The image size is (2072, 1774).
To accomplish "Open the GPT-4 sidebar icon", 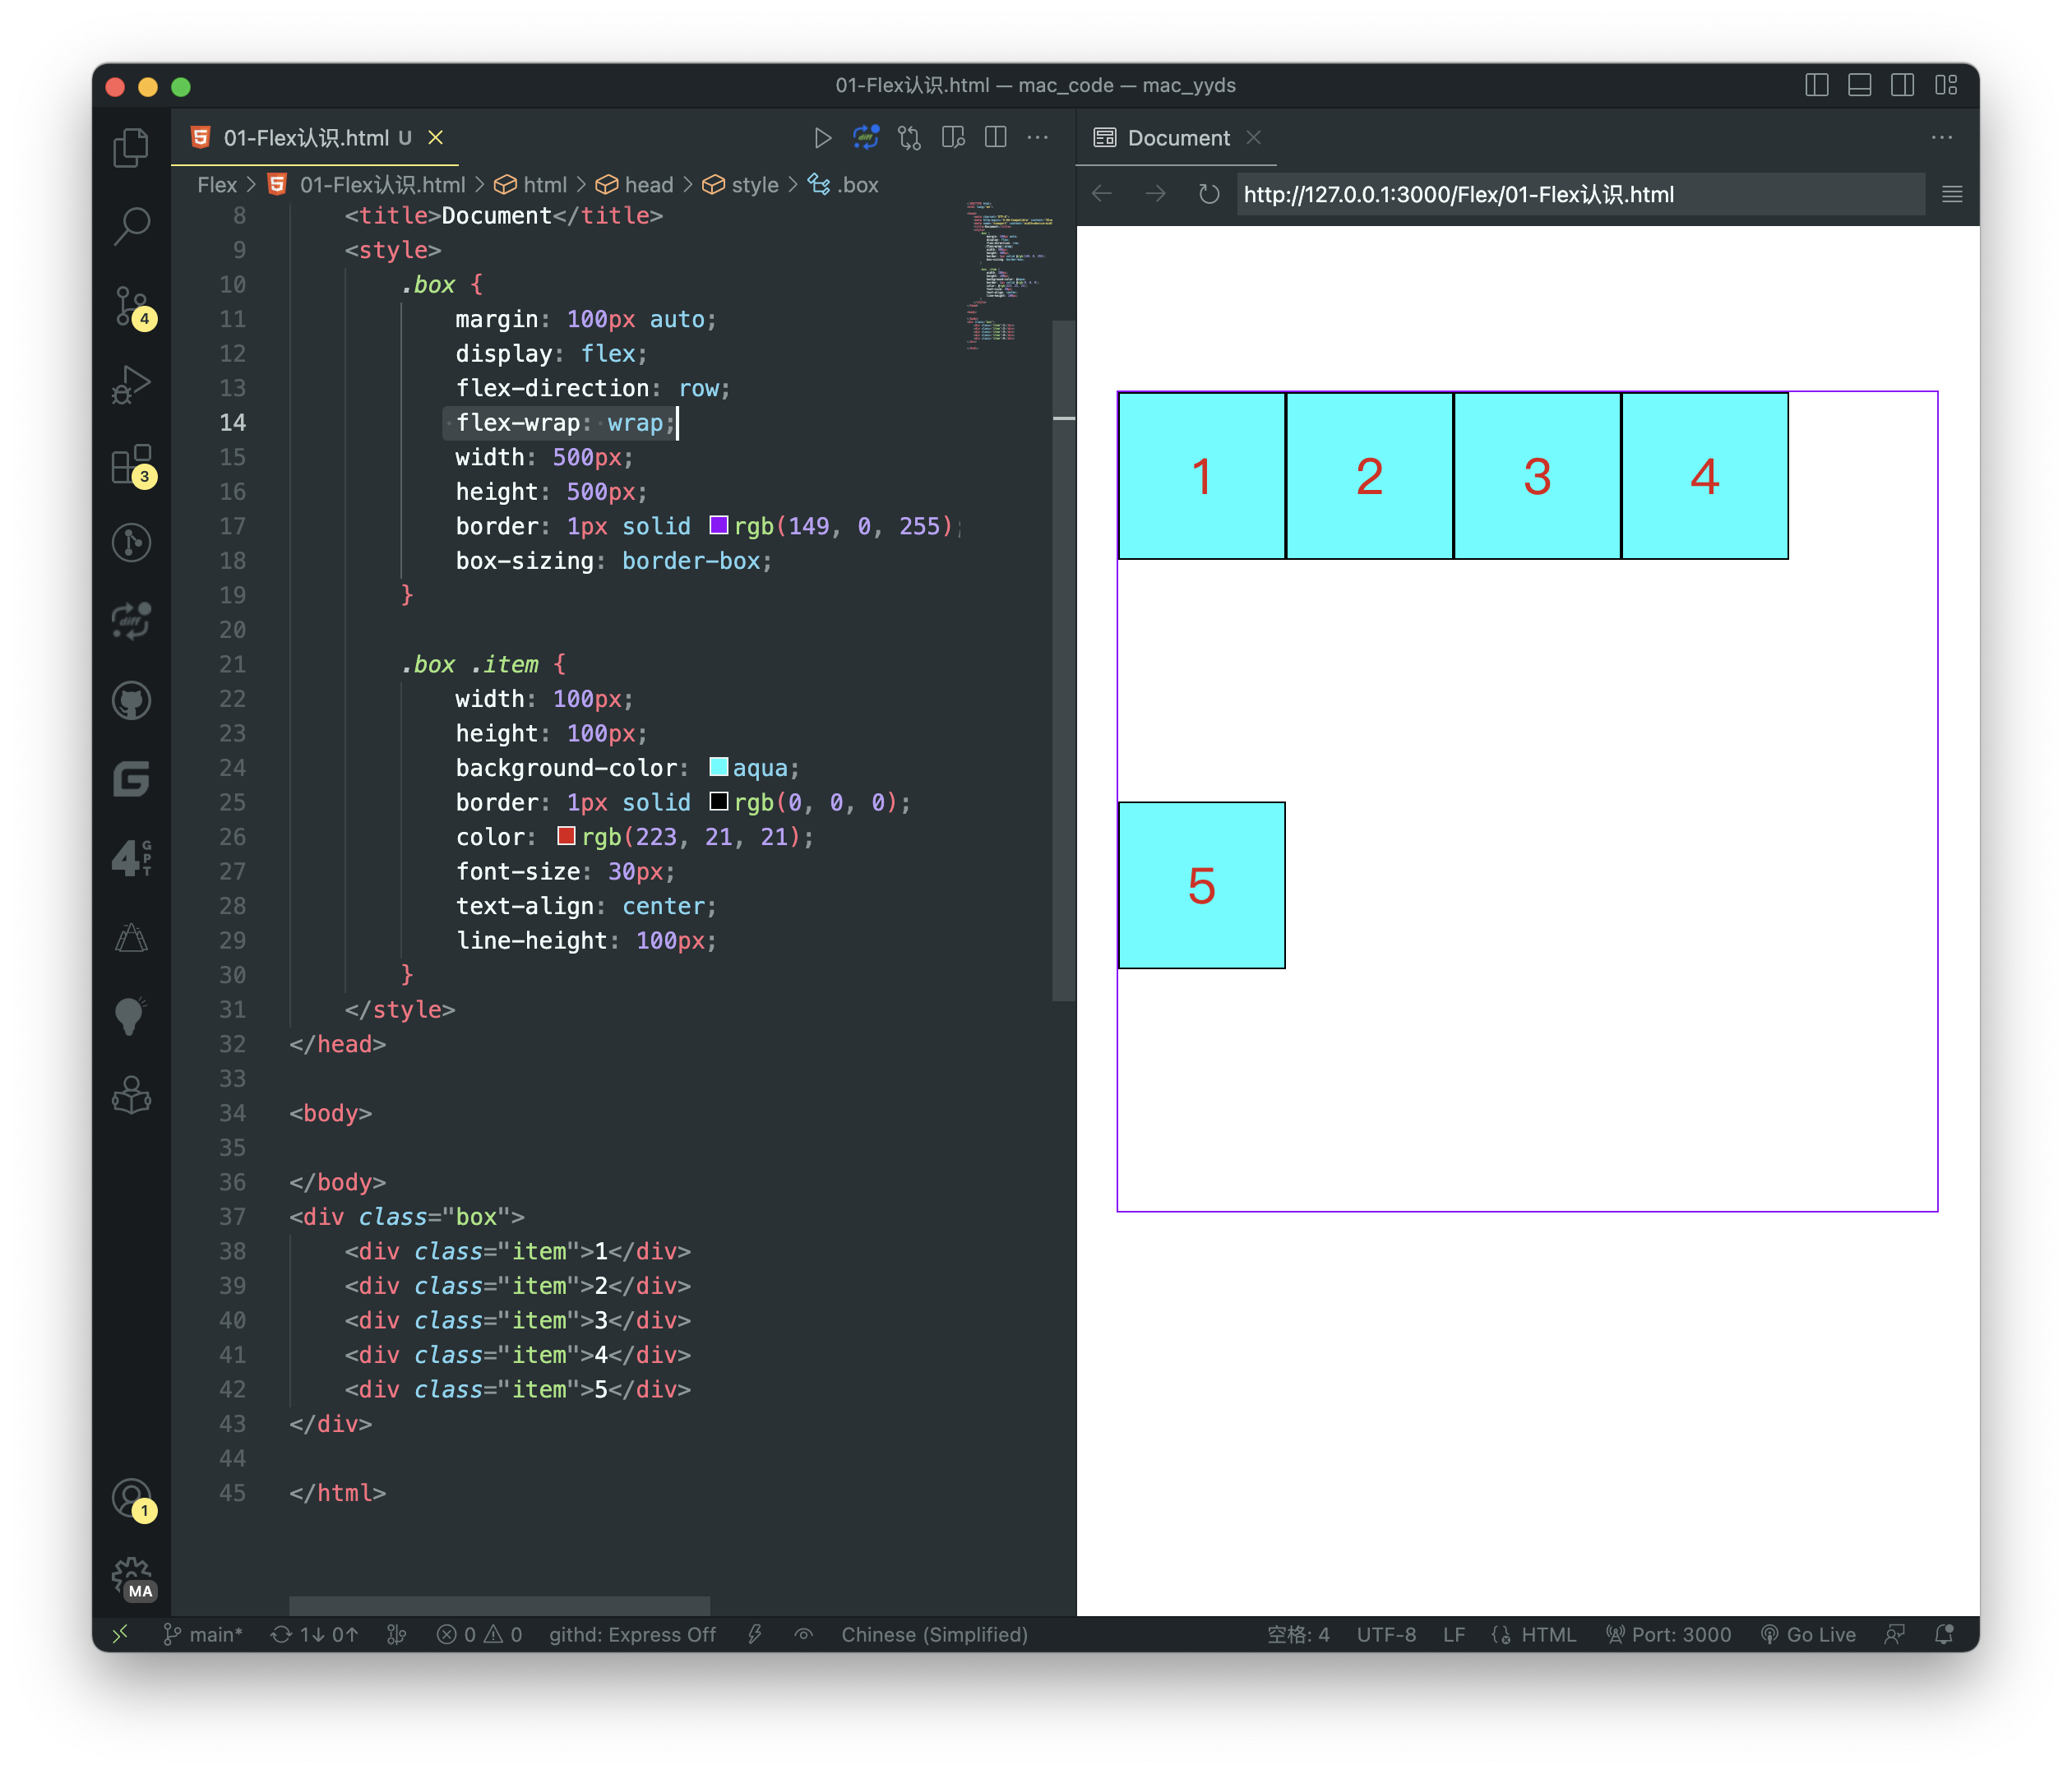I will (131, 858).
